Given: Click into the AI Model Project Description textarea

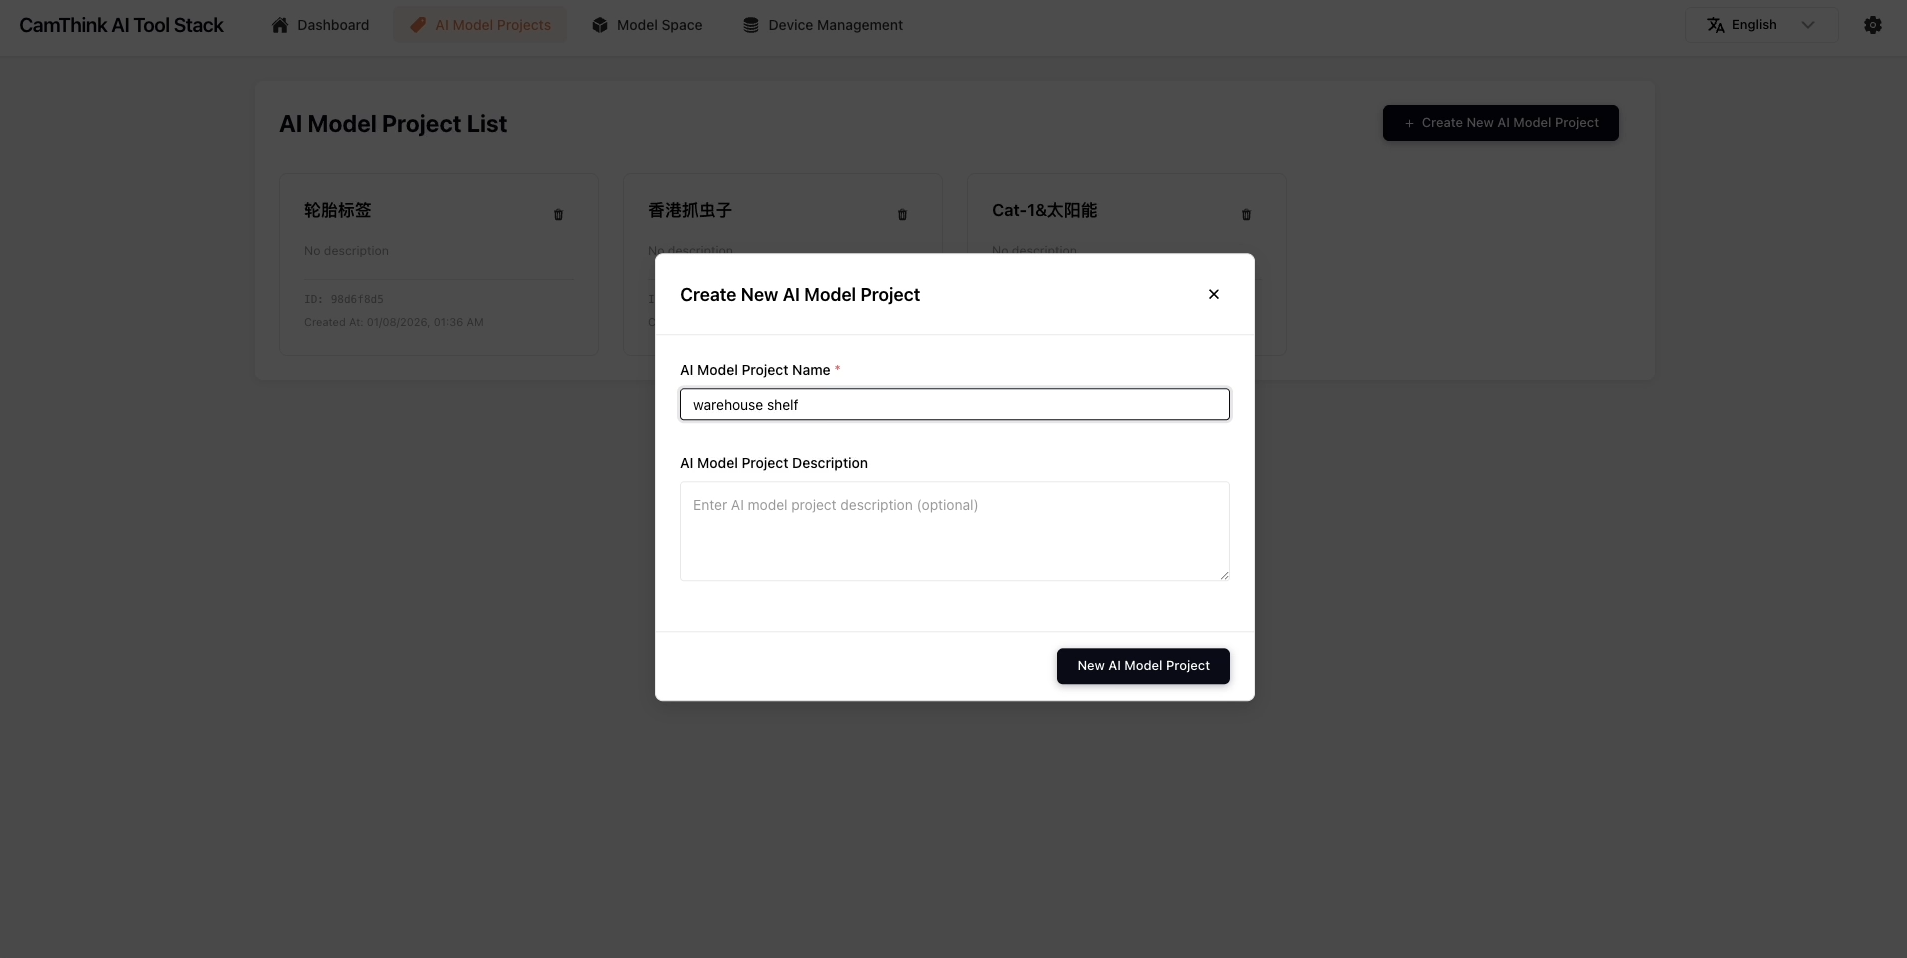Looking at the screenshot, I should tap(954, 531).
